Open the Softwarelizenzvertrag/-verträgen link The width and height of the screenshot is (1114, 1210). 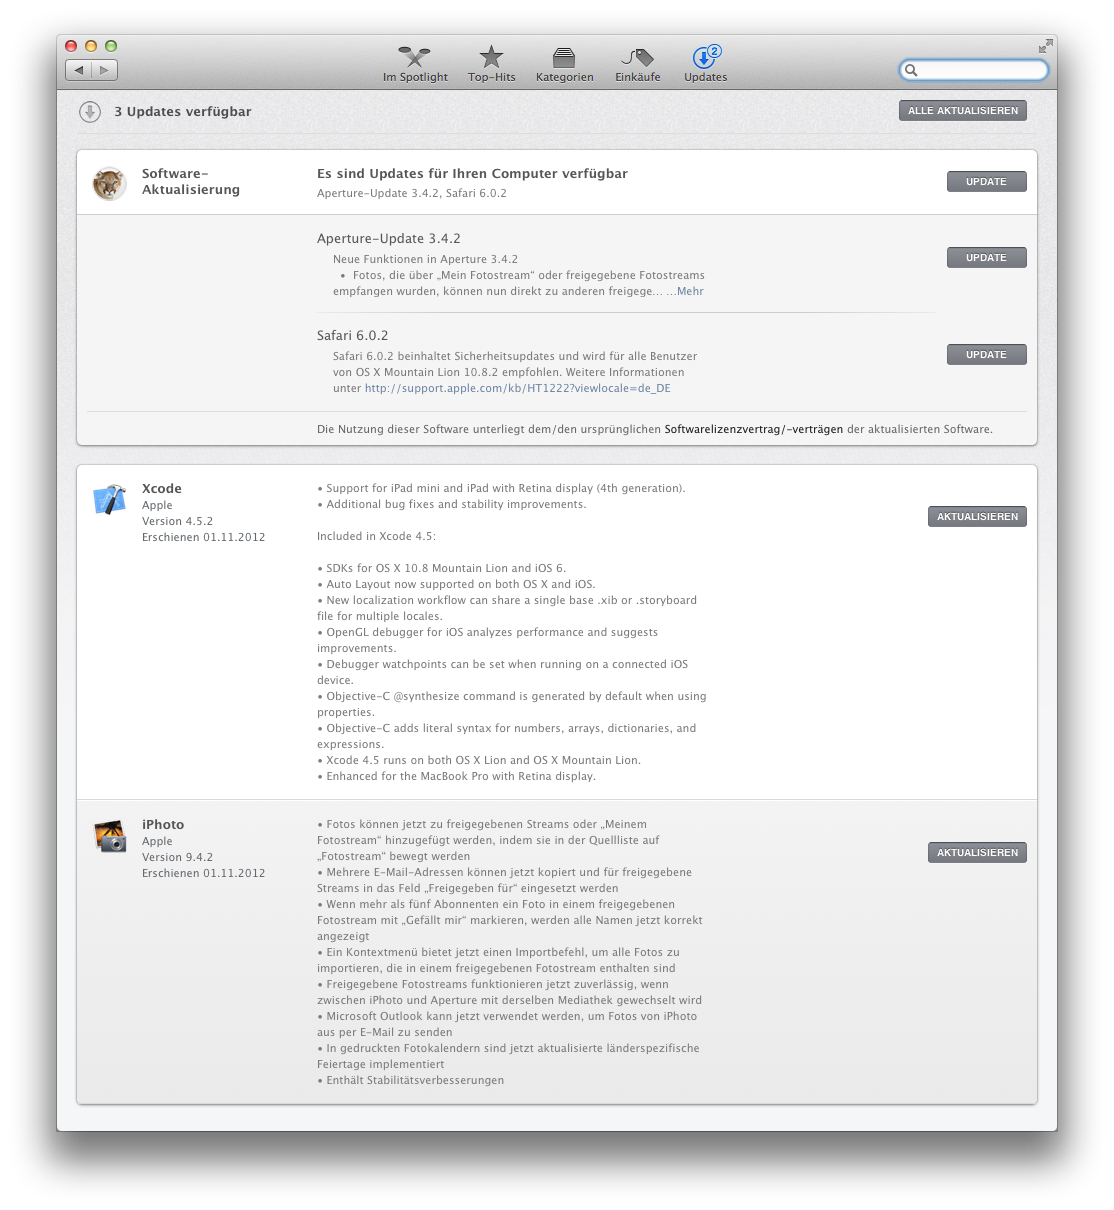tap(754, 430)
